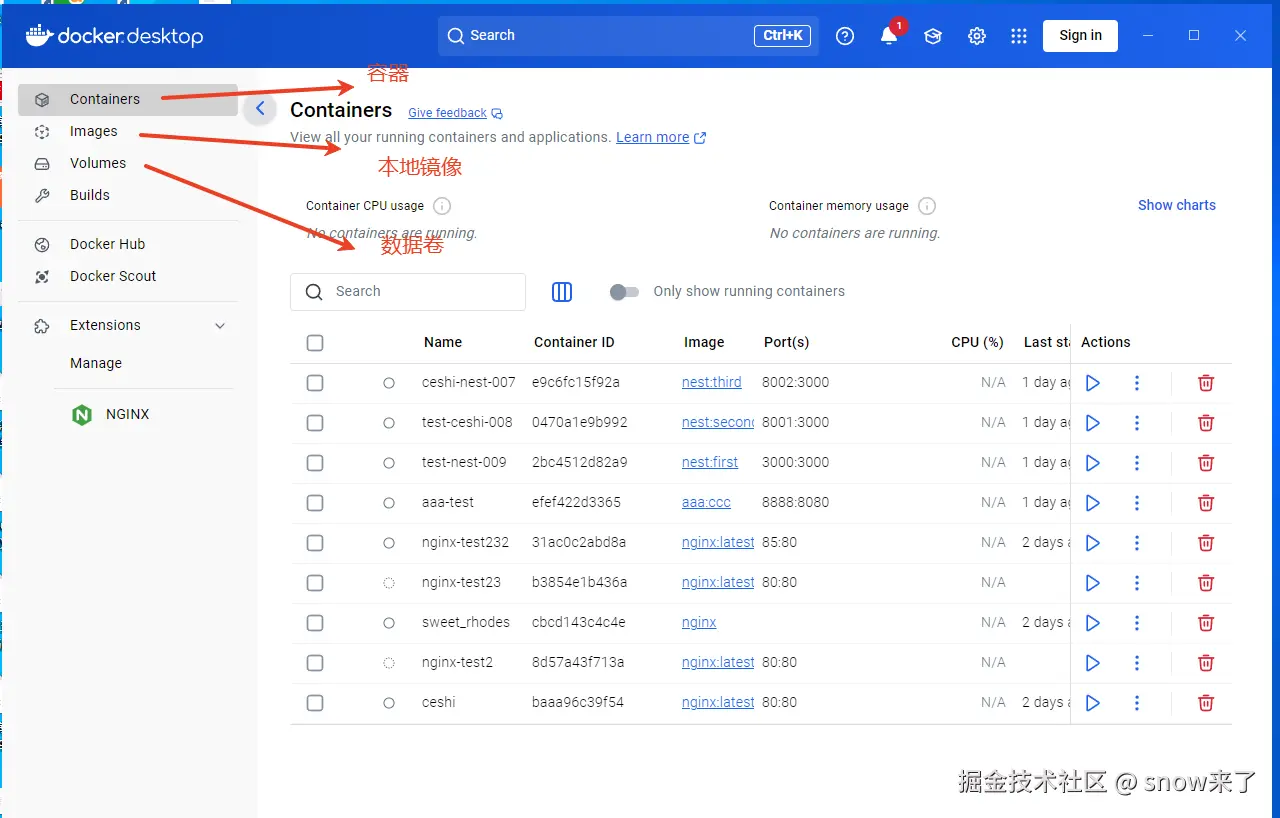Click the NGINX extension hexagon icon
The width and height of the screenshot is (1280, 818).
click(x=82, y=415)
